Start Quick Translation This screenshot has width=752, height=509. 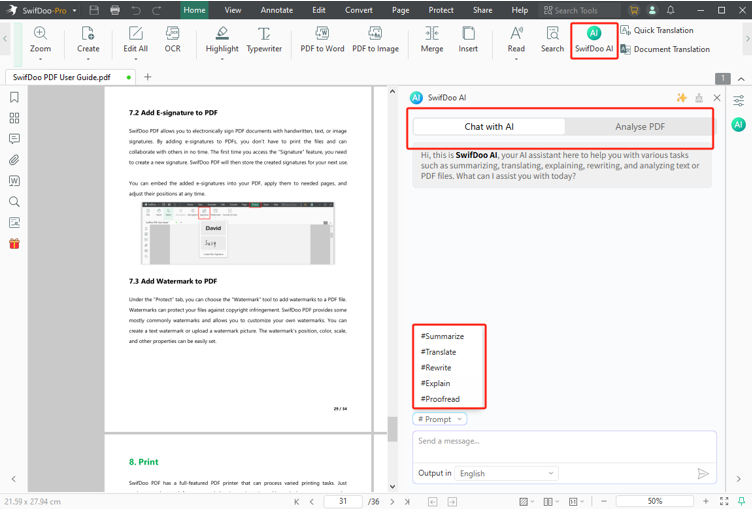point(657,30)
